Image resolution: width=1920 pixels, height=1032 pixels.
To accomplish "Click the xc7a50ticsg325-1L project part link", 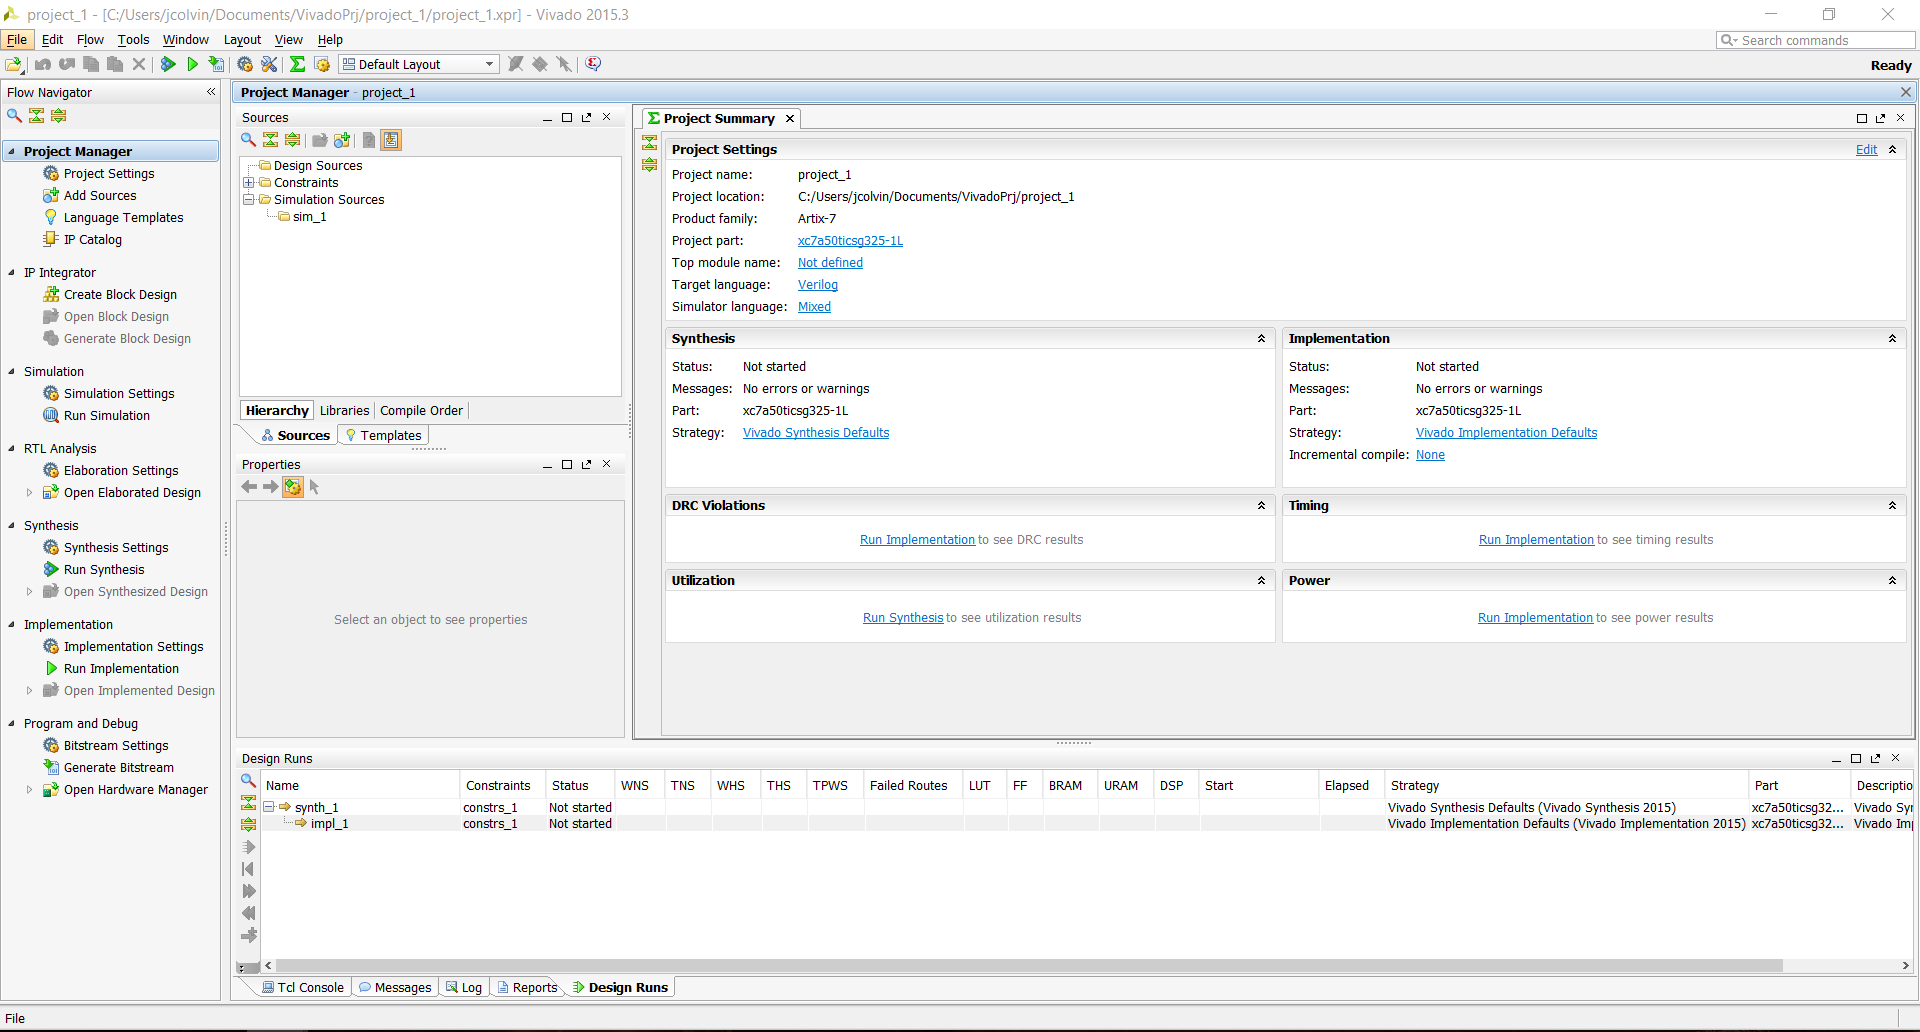I will pos(850,241).
